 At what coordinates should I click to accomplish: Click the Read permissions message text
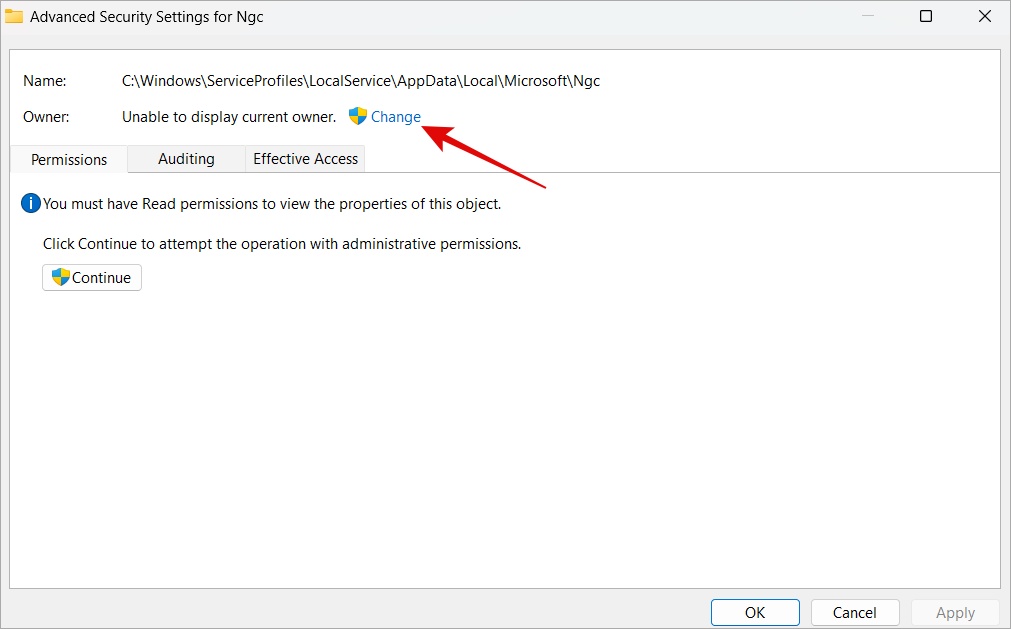272,204
